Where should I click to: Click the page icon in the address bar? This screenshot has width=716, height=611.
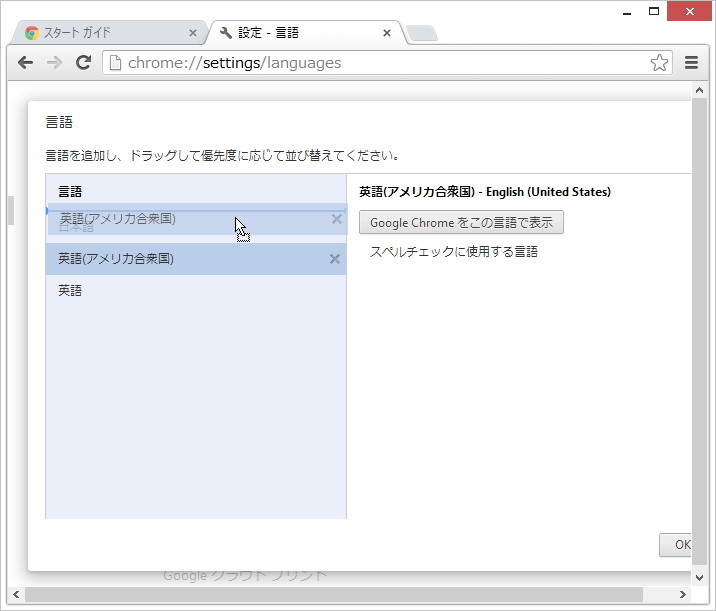pos(116,63)
